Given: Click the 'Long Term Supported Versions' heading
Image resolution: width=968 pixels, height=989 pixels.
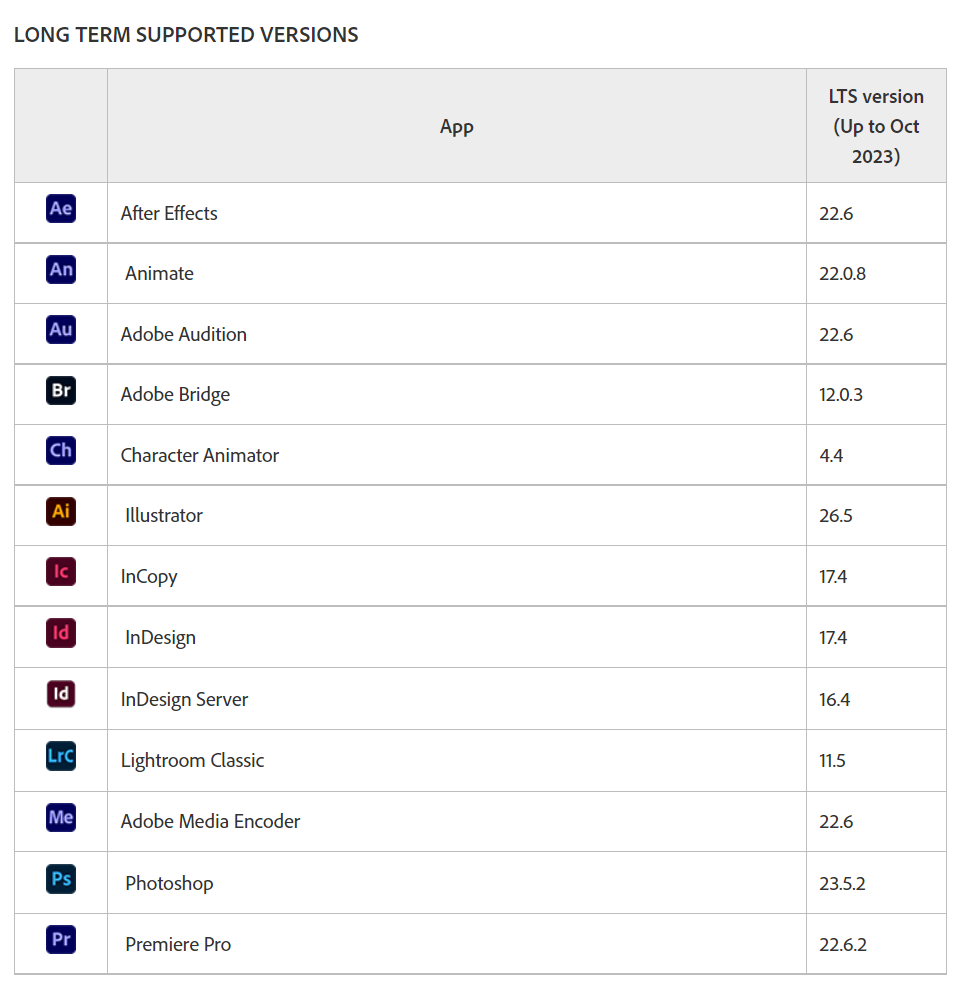Looking at the screenshot, I should 186,35.
